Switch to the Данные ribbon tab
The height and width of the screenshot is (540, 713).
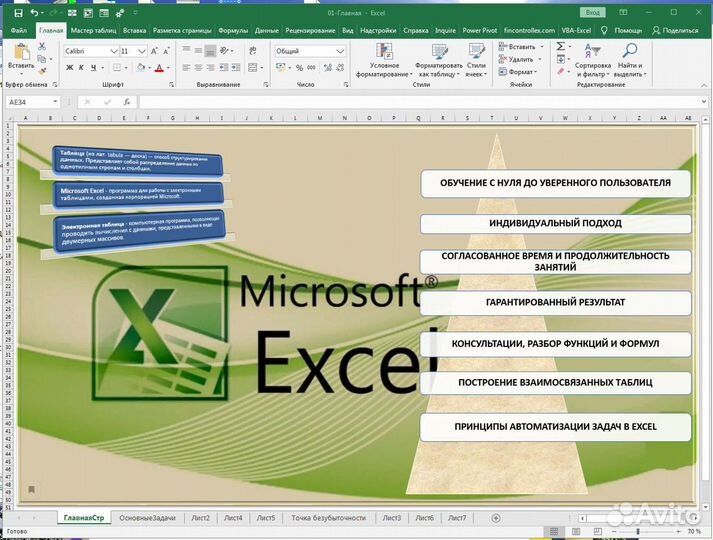(x=266, y=30)
